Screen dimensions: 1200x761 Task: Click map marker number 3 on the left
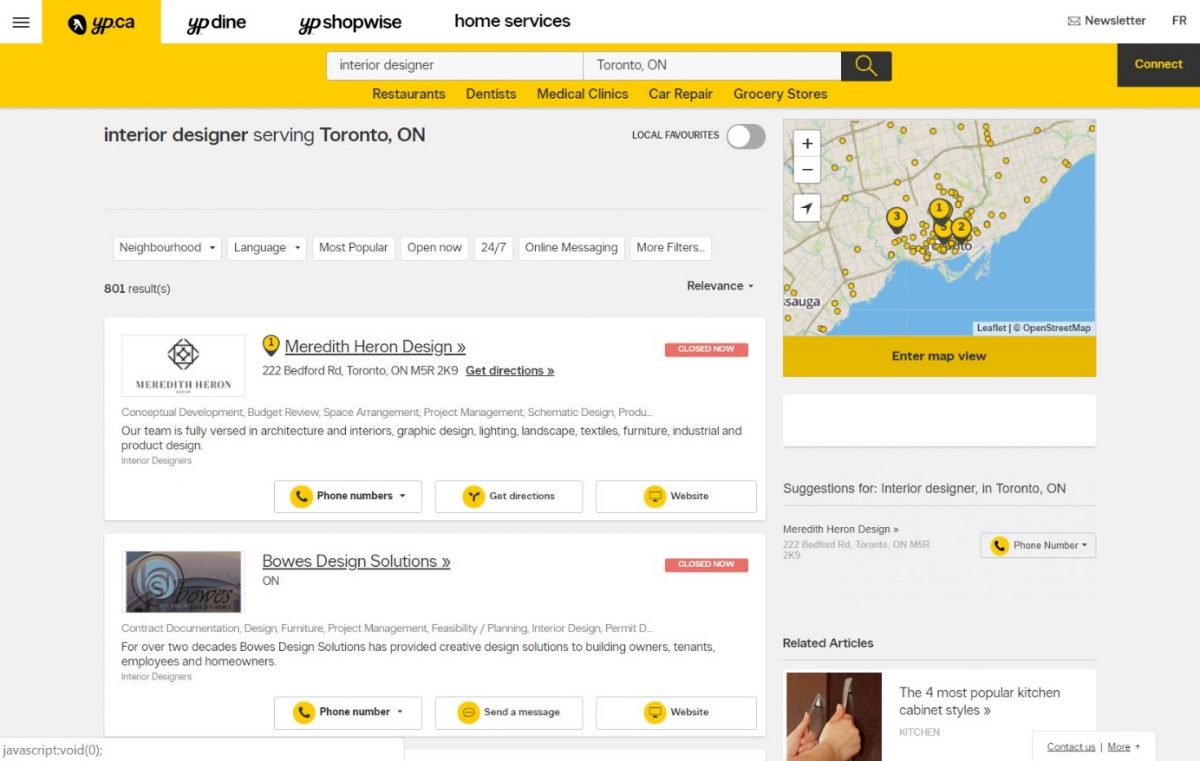pos(896,219)
